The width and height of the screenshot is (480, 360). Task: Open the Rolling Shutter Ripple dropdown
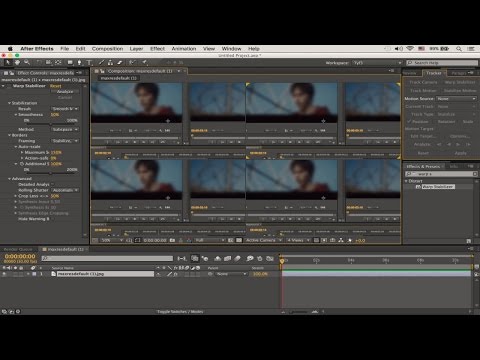coord(65,190)
